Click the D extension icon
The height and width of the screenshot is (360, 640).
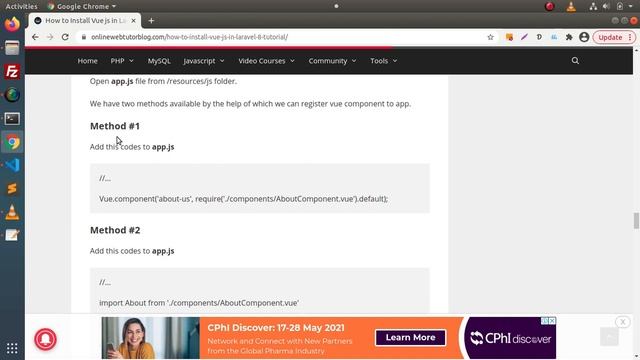[539, 37]
